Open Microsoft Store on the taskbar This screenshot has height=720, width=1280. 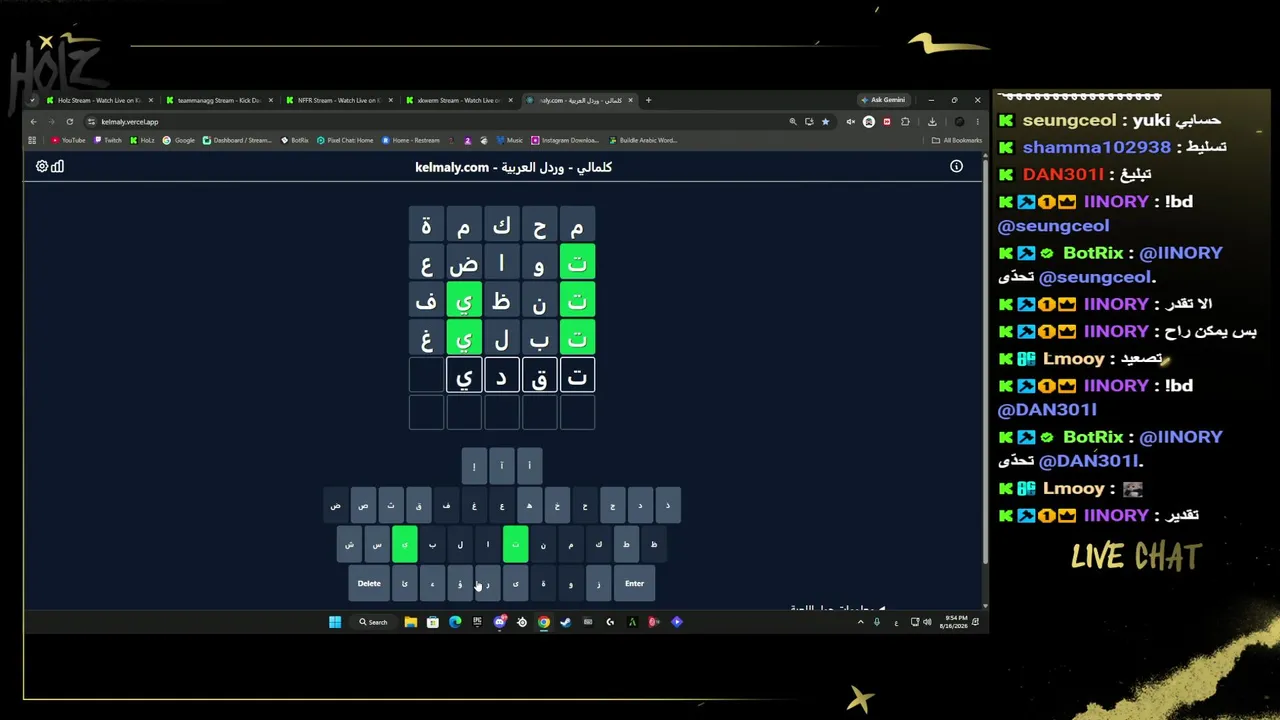point(432,622)
